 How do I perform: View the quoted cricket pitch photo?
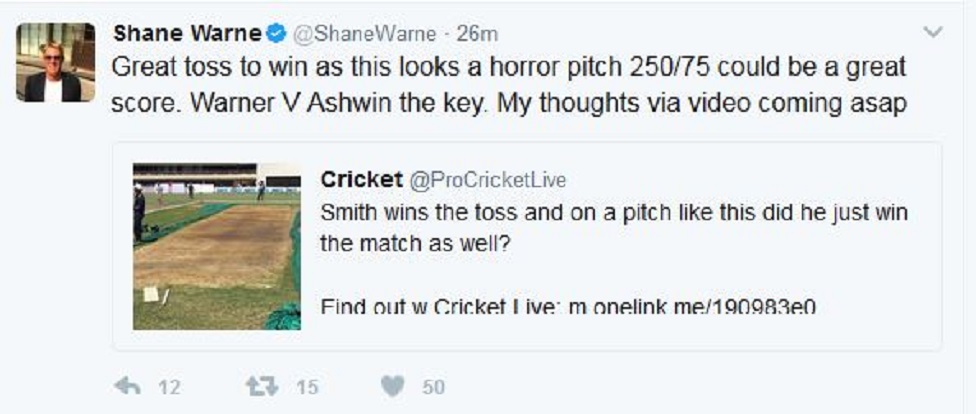tap(217, 246)
